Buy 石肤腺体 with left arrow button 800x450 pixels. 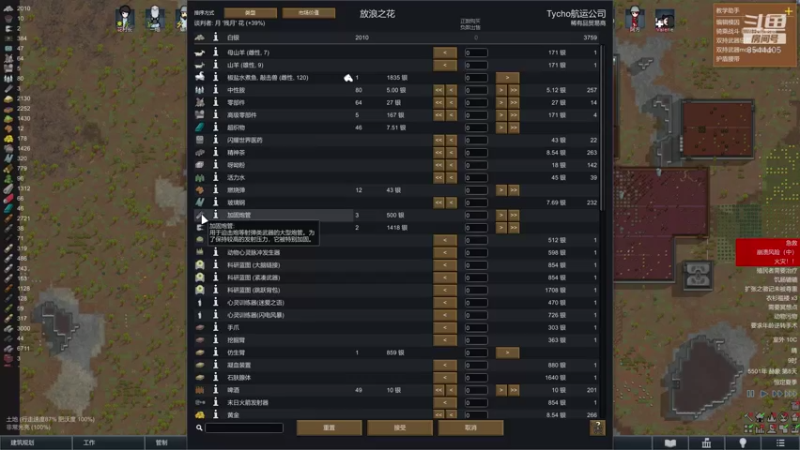point(445,377)
